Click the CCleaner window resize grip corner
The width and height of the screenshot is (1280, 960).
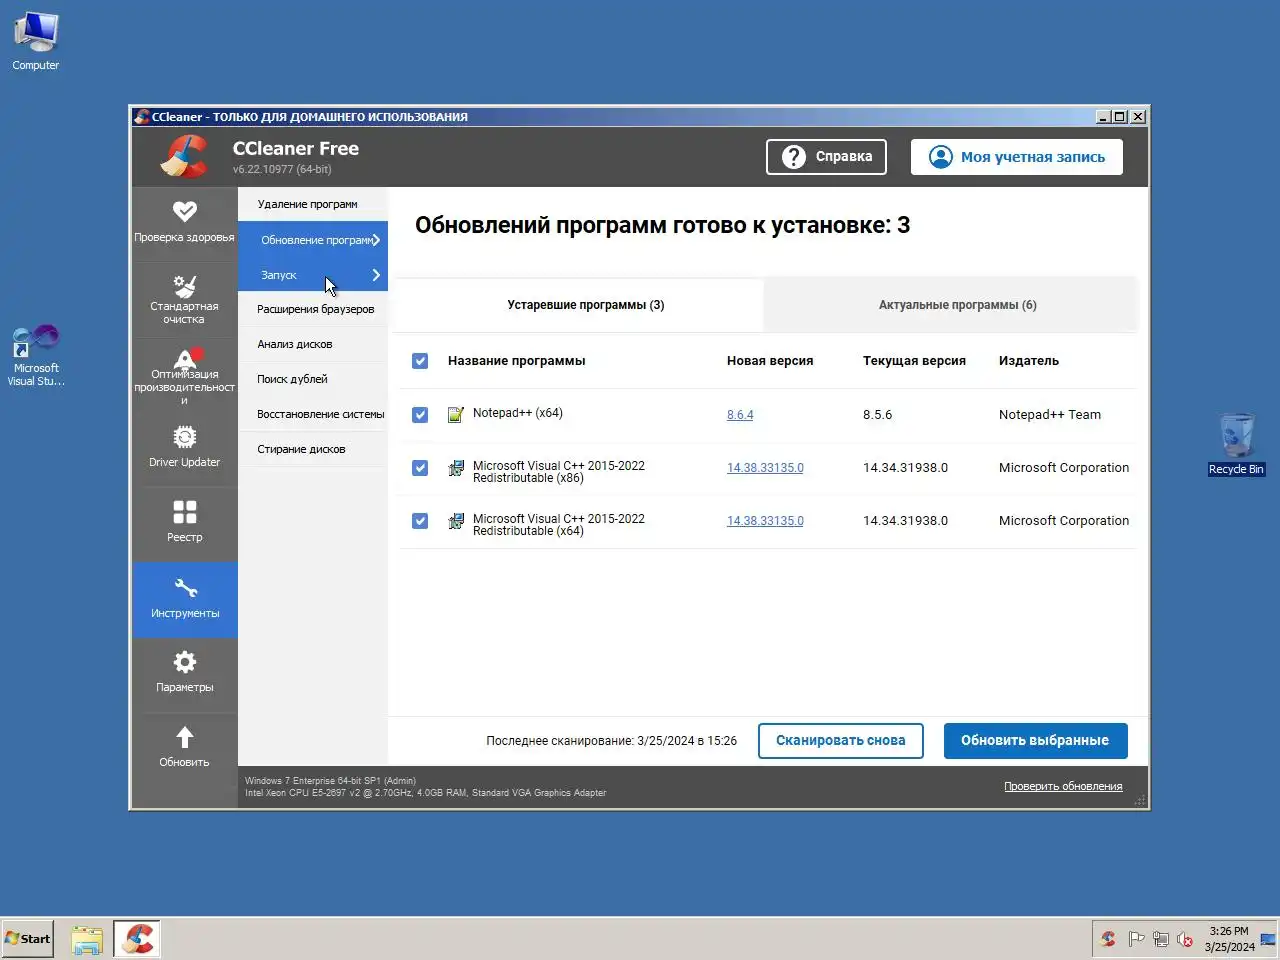click(x=1141, y=801)
